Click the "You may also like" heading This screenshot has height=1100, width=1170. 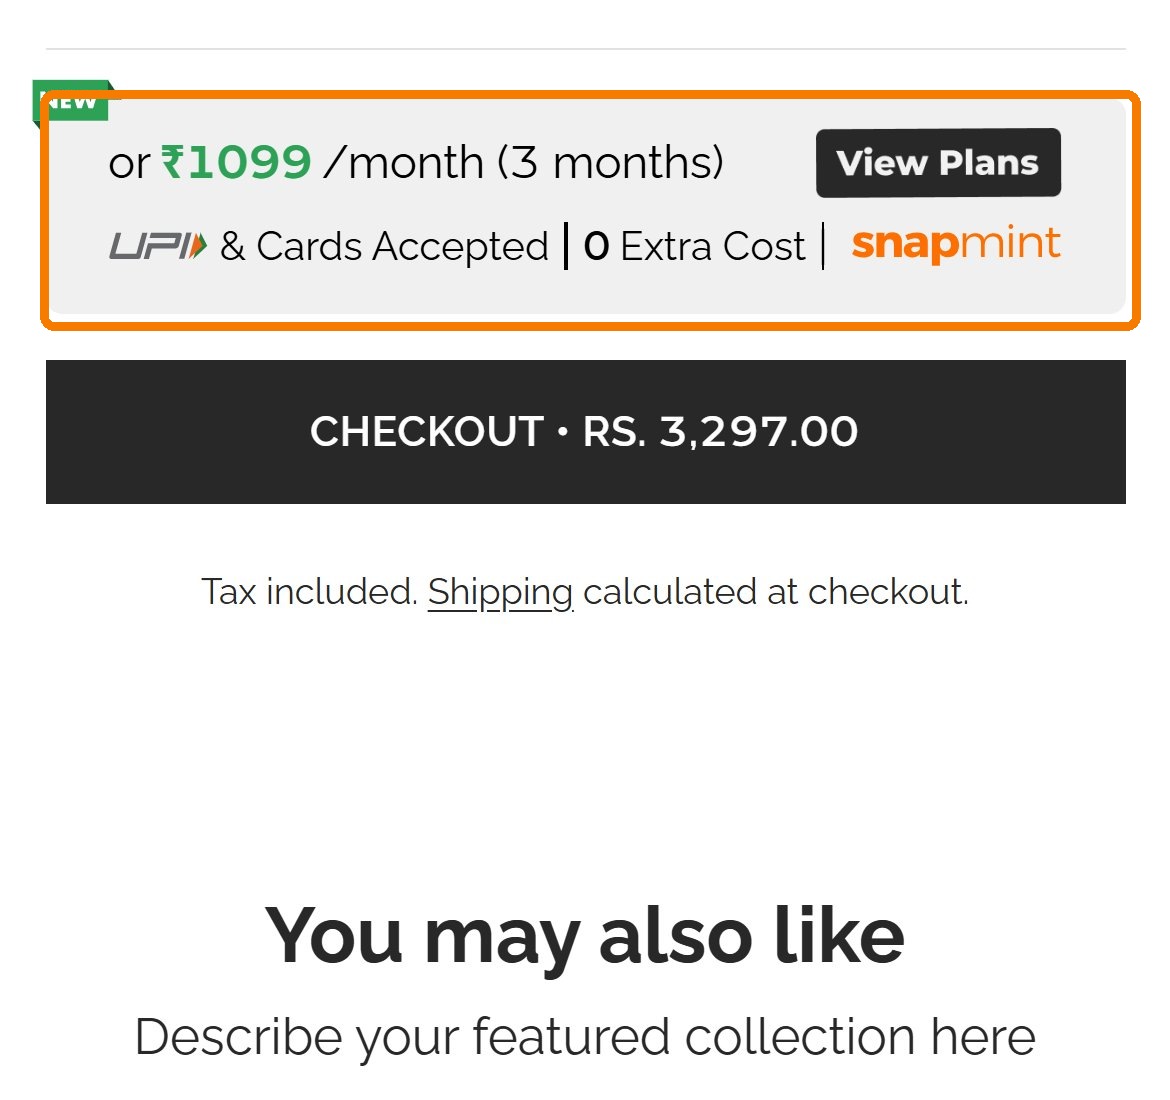(585, 937)
